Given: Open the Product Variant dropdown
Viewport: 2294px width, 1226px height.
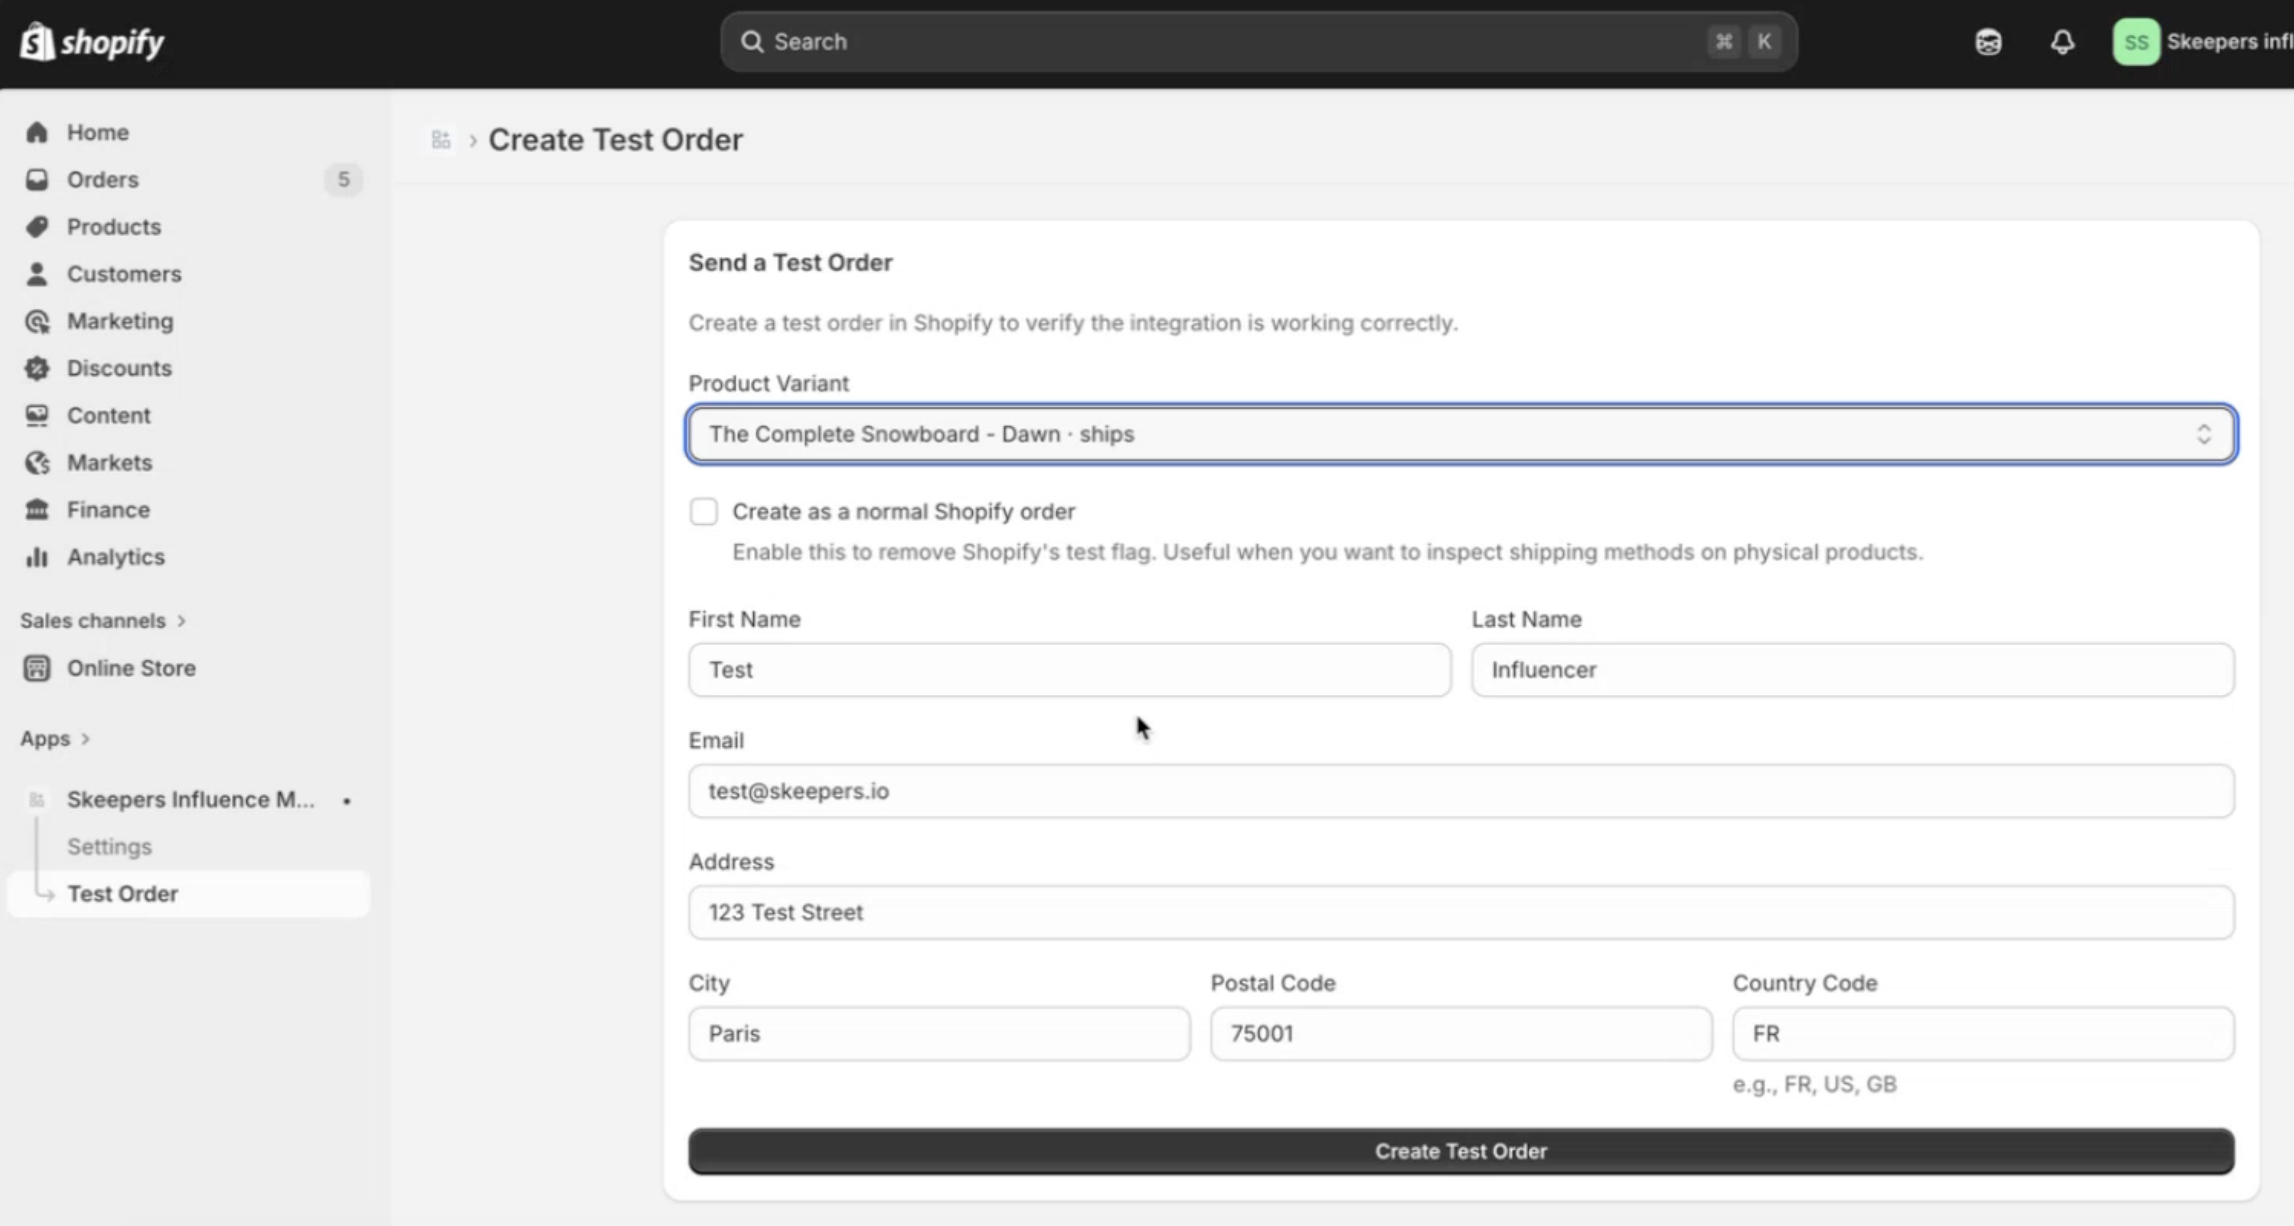Looking at the screenshot, I should 1461,434.
